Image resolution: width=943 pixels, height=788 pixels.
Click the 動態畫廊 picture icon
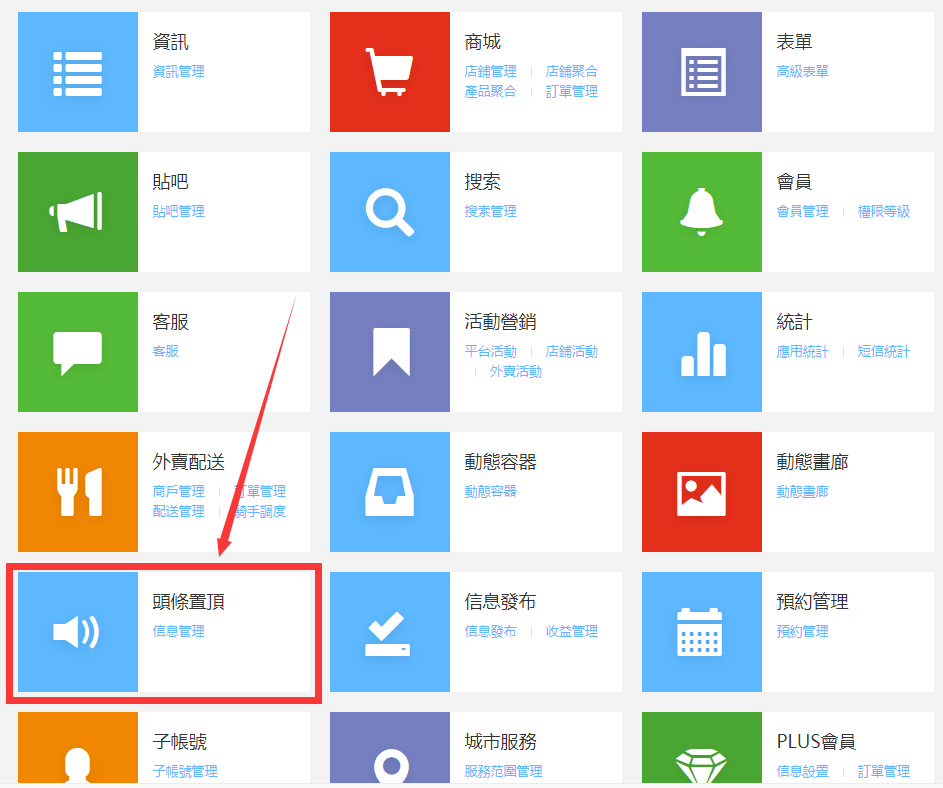point(702,492)
